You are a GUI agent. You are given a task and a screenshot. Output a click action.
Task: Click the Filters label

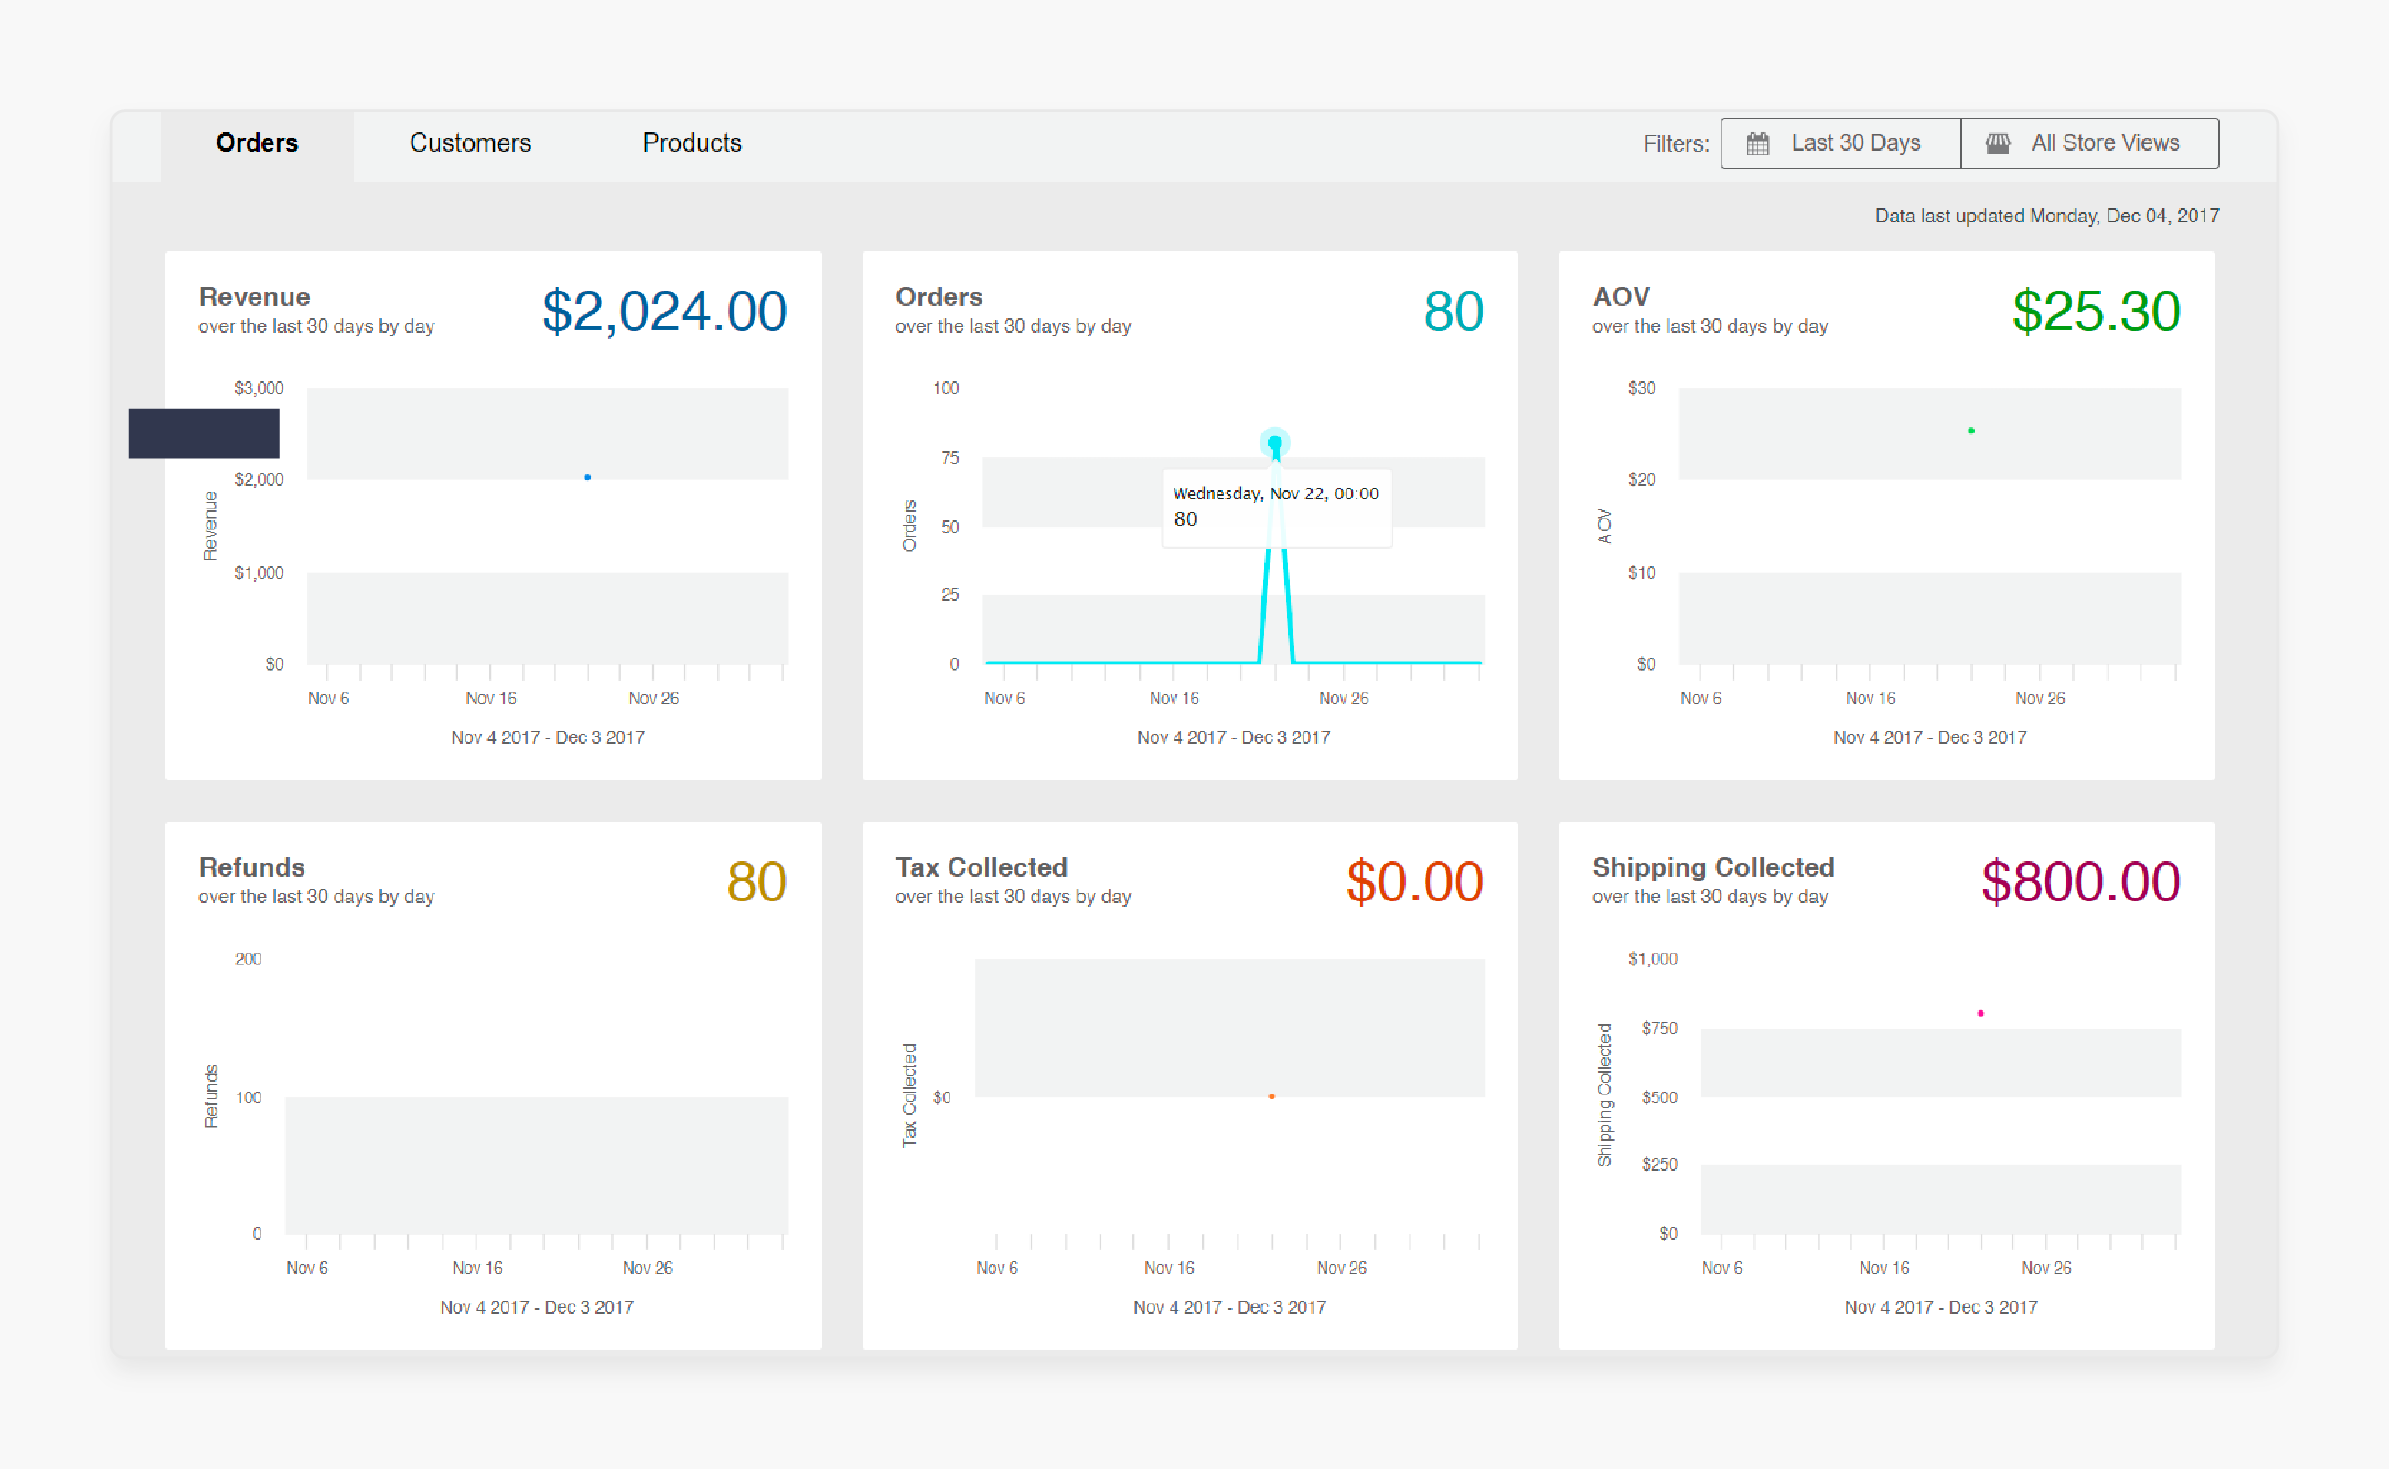1676,144
